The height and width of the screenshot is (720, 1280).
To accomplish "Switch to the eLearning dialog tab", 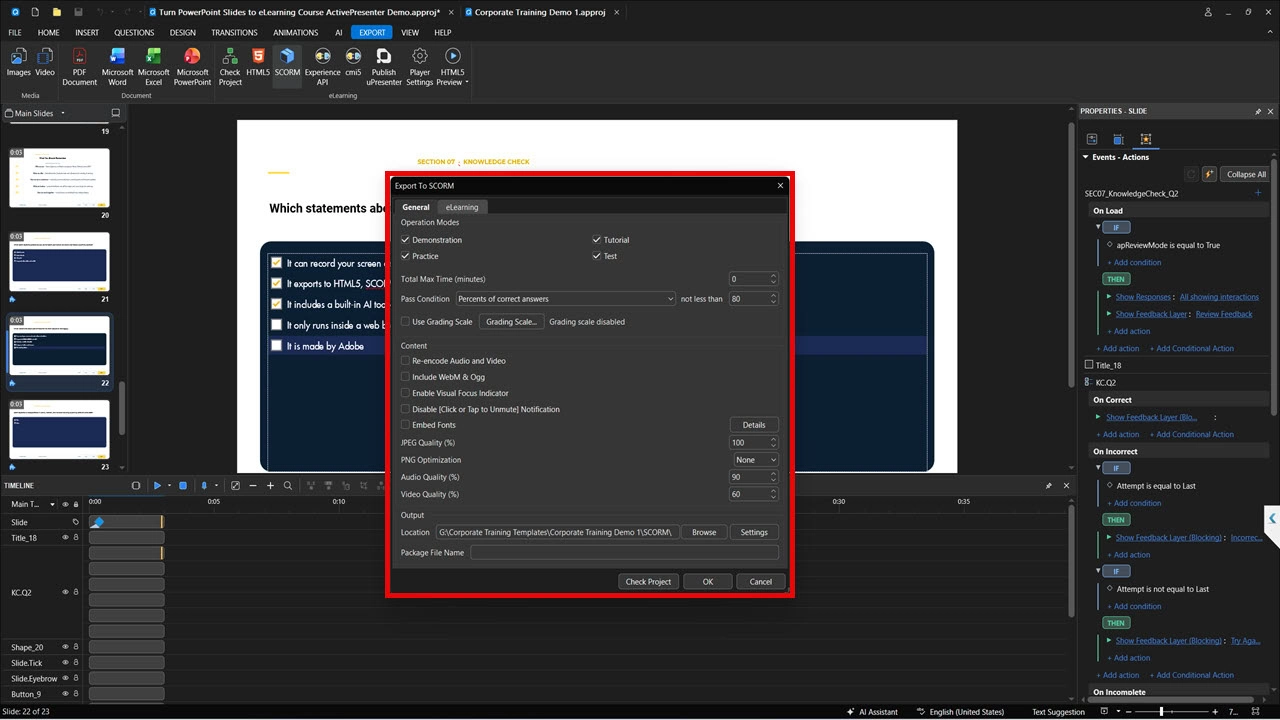I will (462, 207).
